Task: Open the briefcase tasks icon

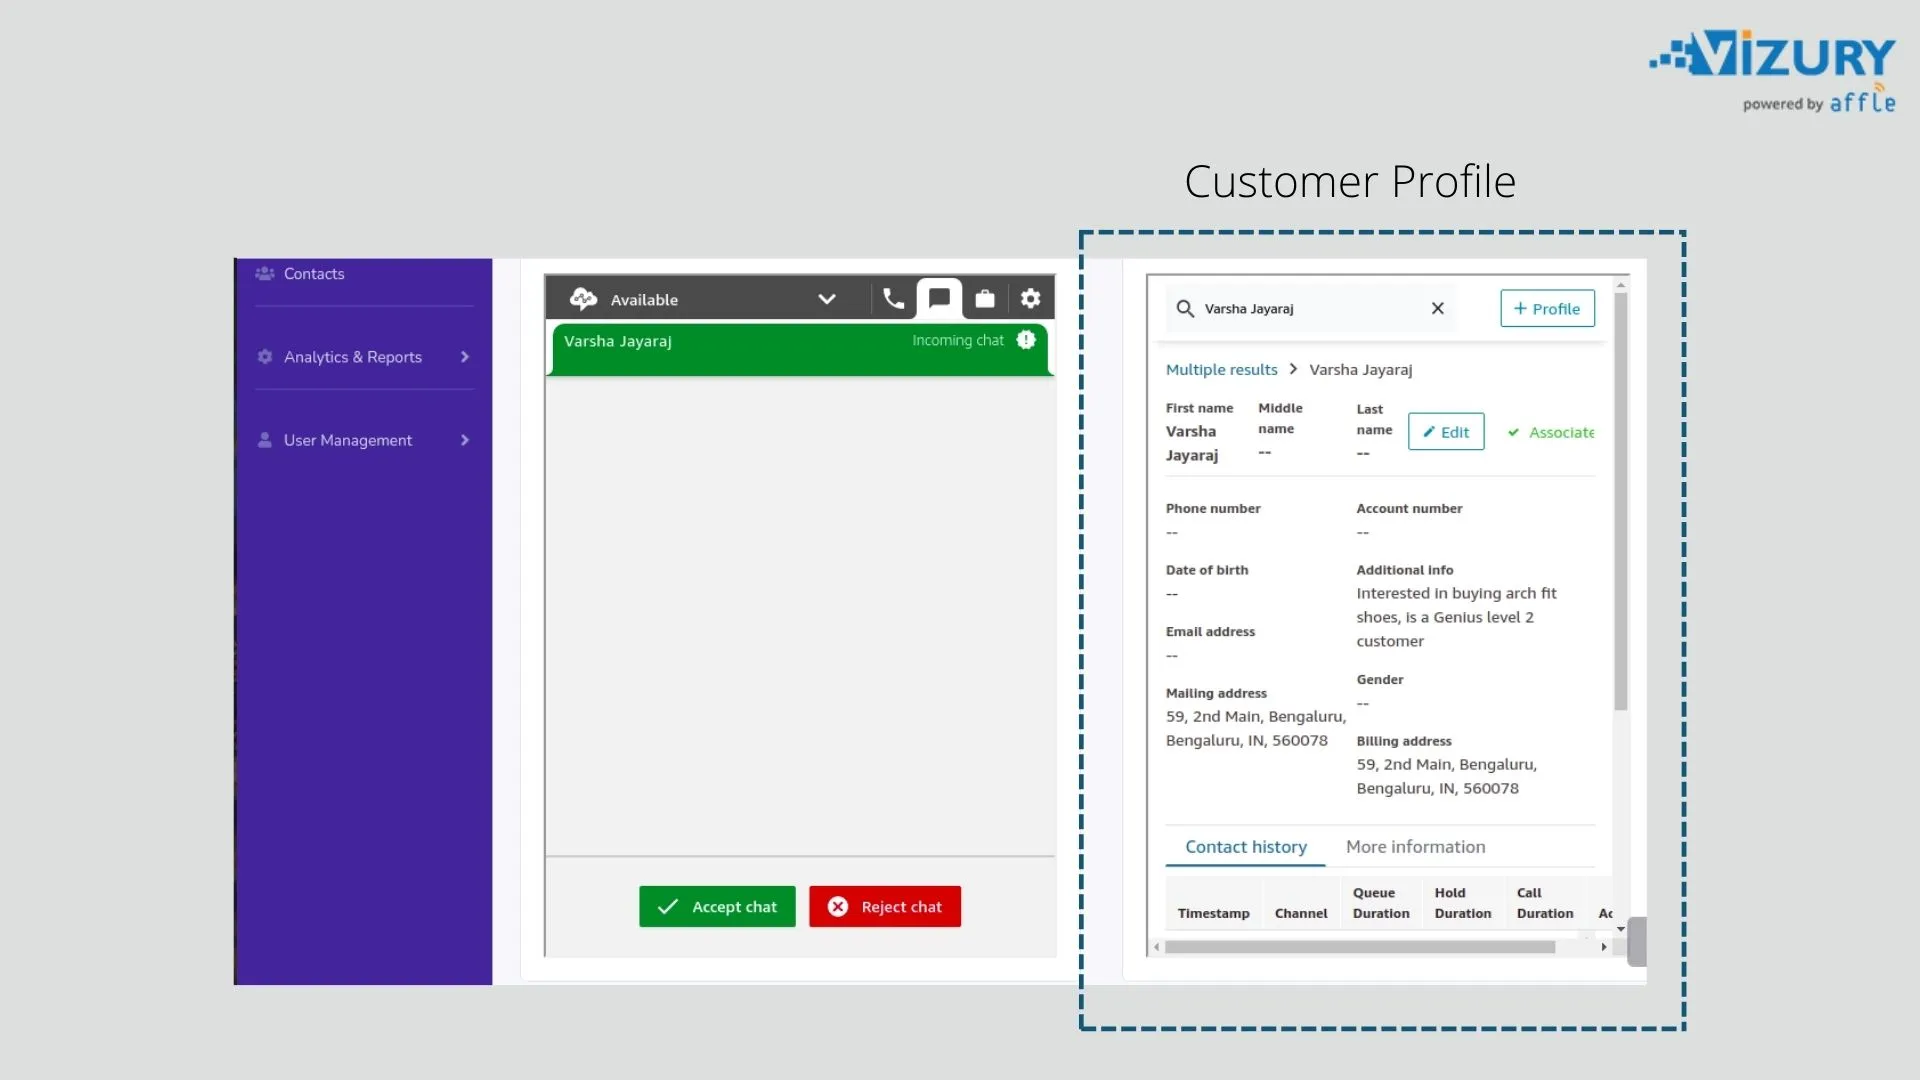Action: tap(985, 299)
